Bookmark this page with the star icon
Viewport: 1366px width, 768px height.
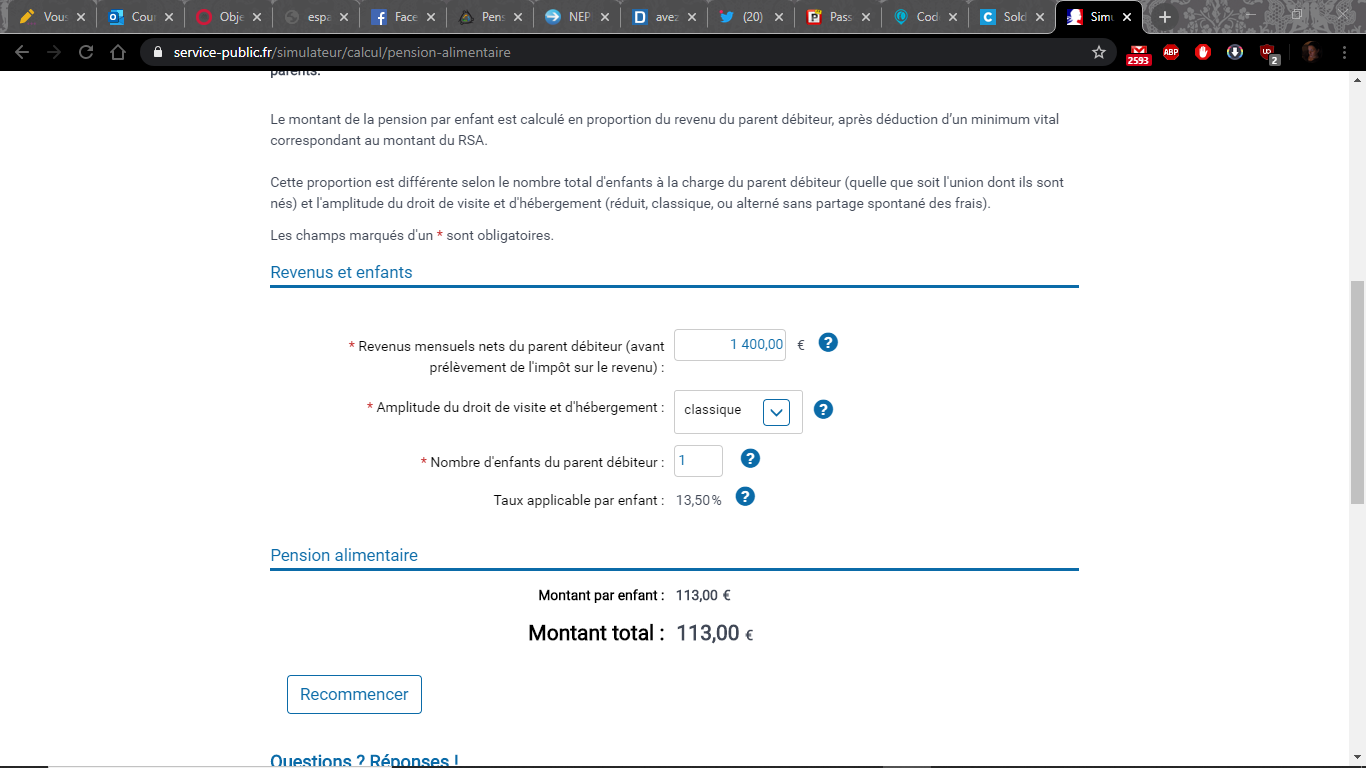[x=1099, y=52]
